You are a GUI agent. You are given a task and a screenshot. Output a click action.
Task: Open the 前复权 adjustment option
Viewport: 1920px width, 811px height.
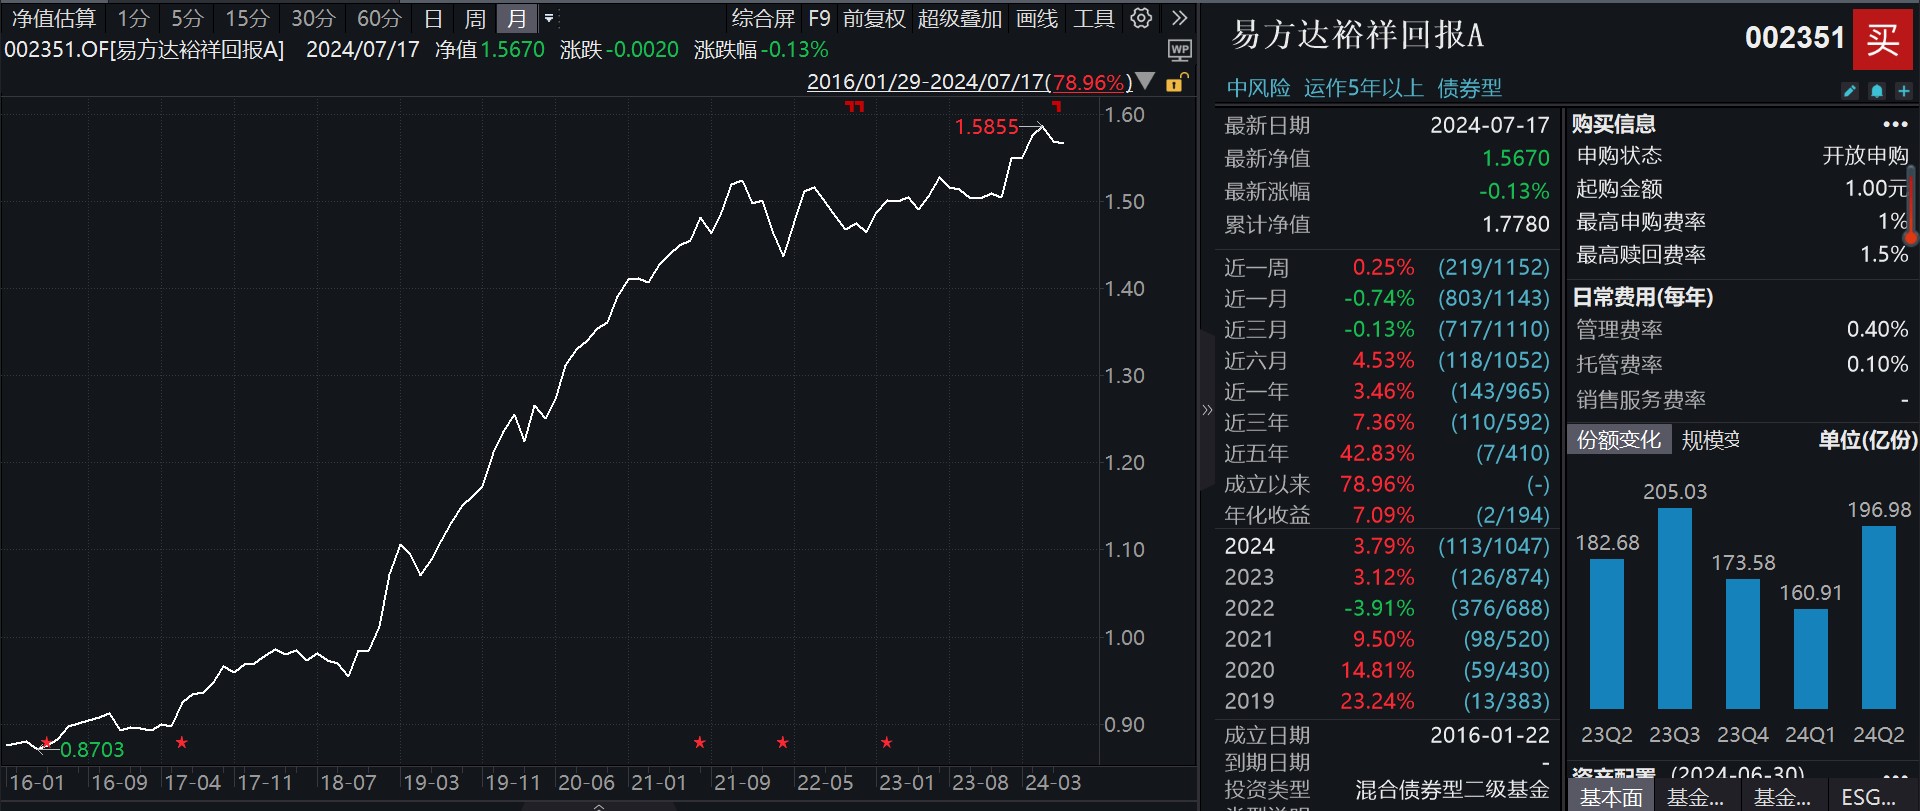pyautogui.click(x=874, y=18)
